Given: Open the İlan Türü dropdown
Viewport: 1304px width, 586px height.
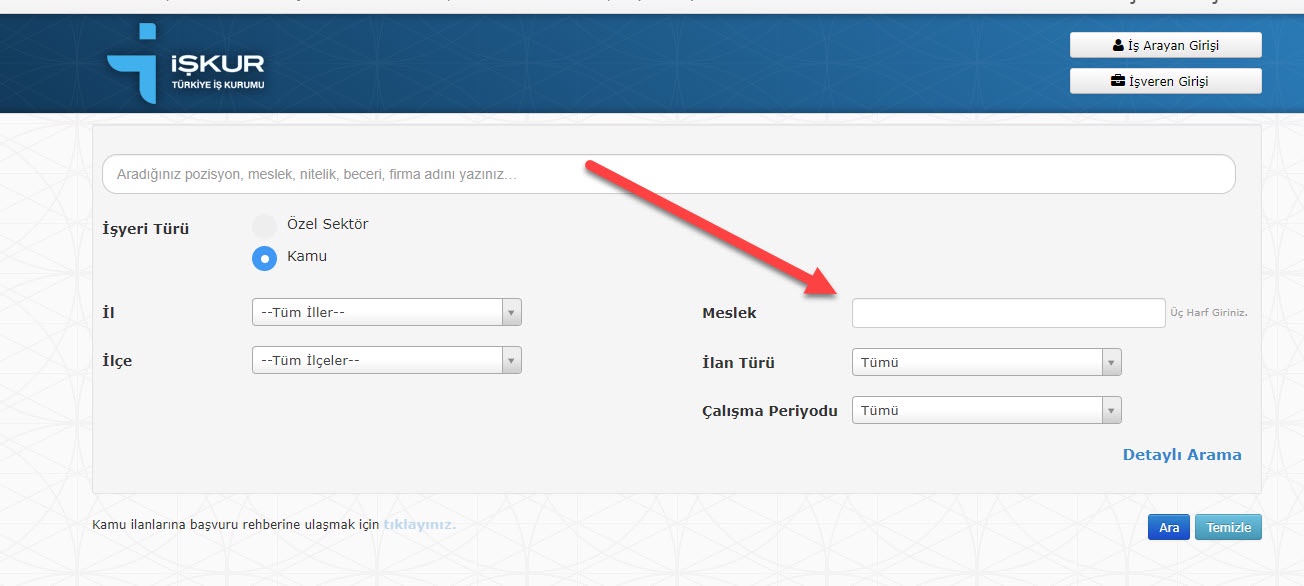Looking at the screenshot, I should (985, 362).
